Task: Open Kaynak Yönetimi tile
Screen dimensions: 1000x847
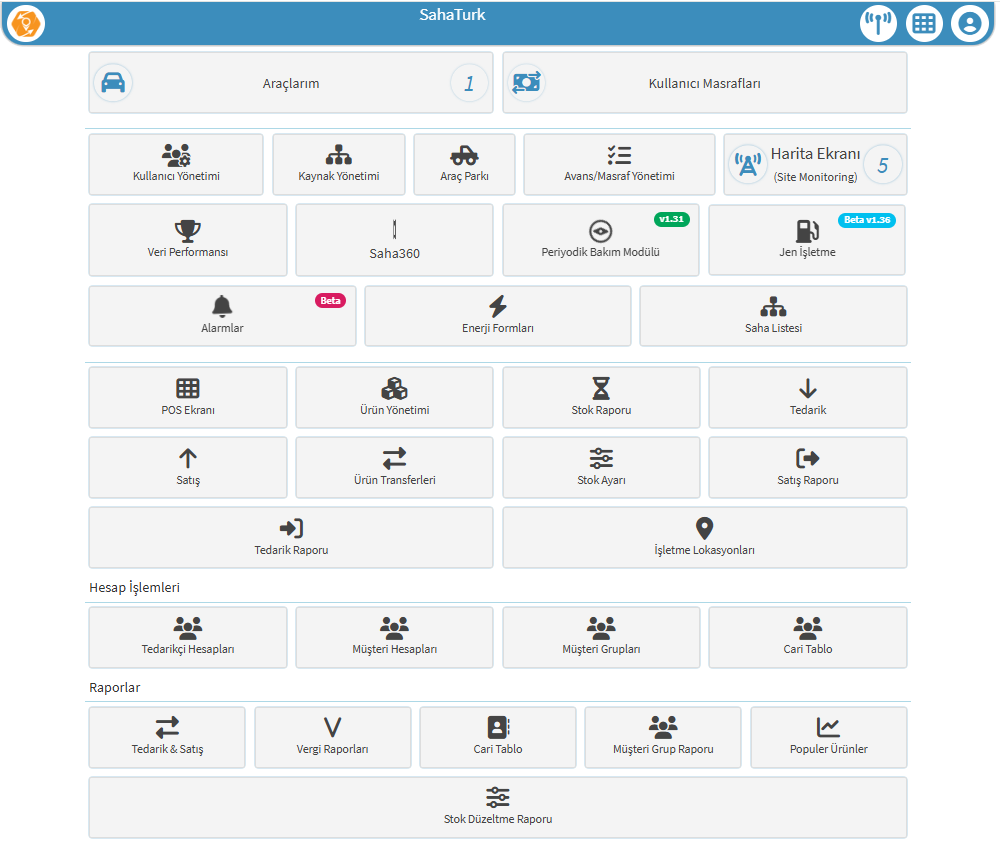Action: 339,165
